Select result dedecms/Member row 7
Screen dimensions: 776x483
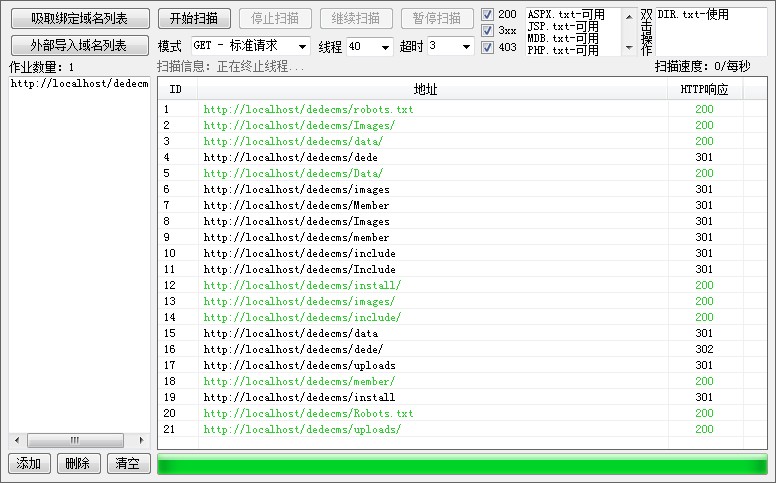462,205
